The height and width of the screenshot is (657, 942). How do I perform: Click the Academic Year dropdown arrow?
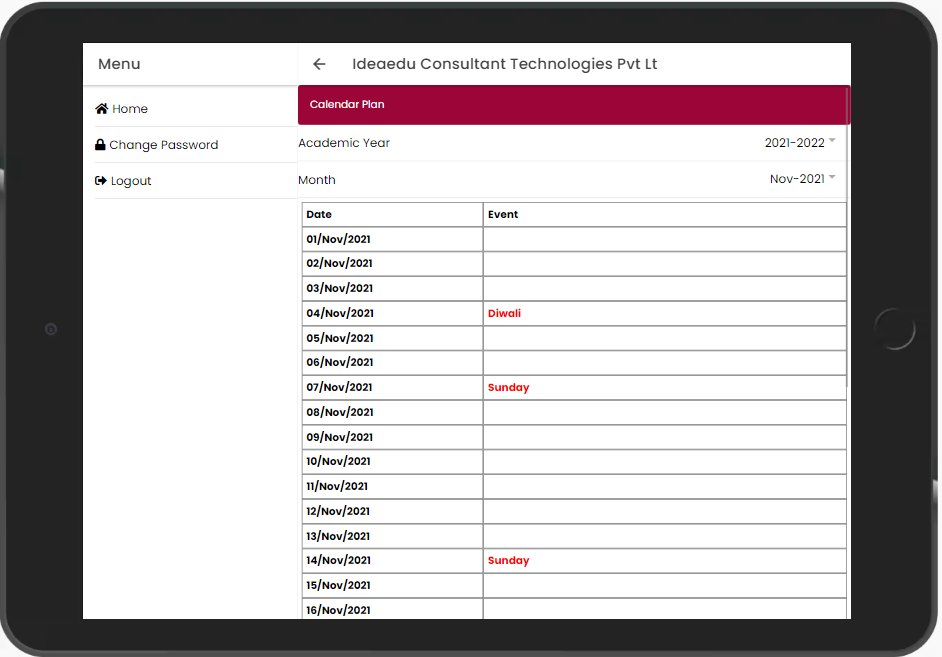coord(832,141)
